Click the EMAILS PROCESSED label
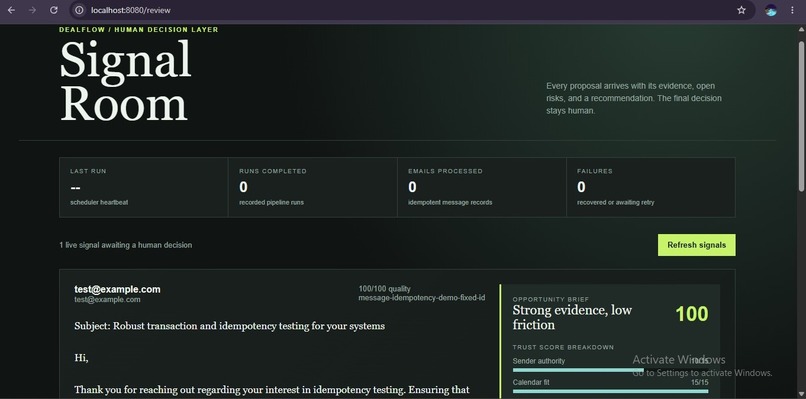Screen dimensions: 806x399 coord(445,171)
